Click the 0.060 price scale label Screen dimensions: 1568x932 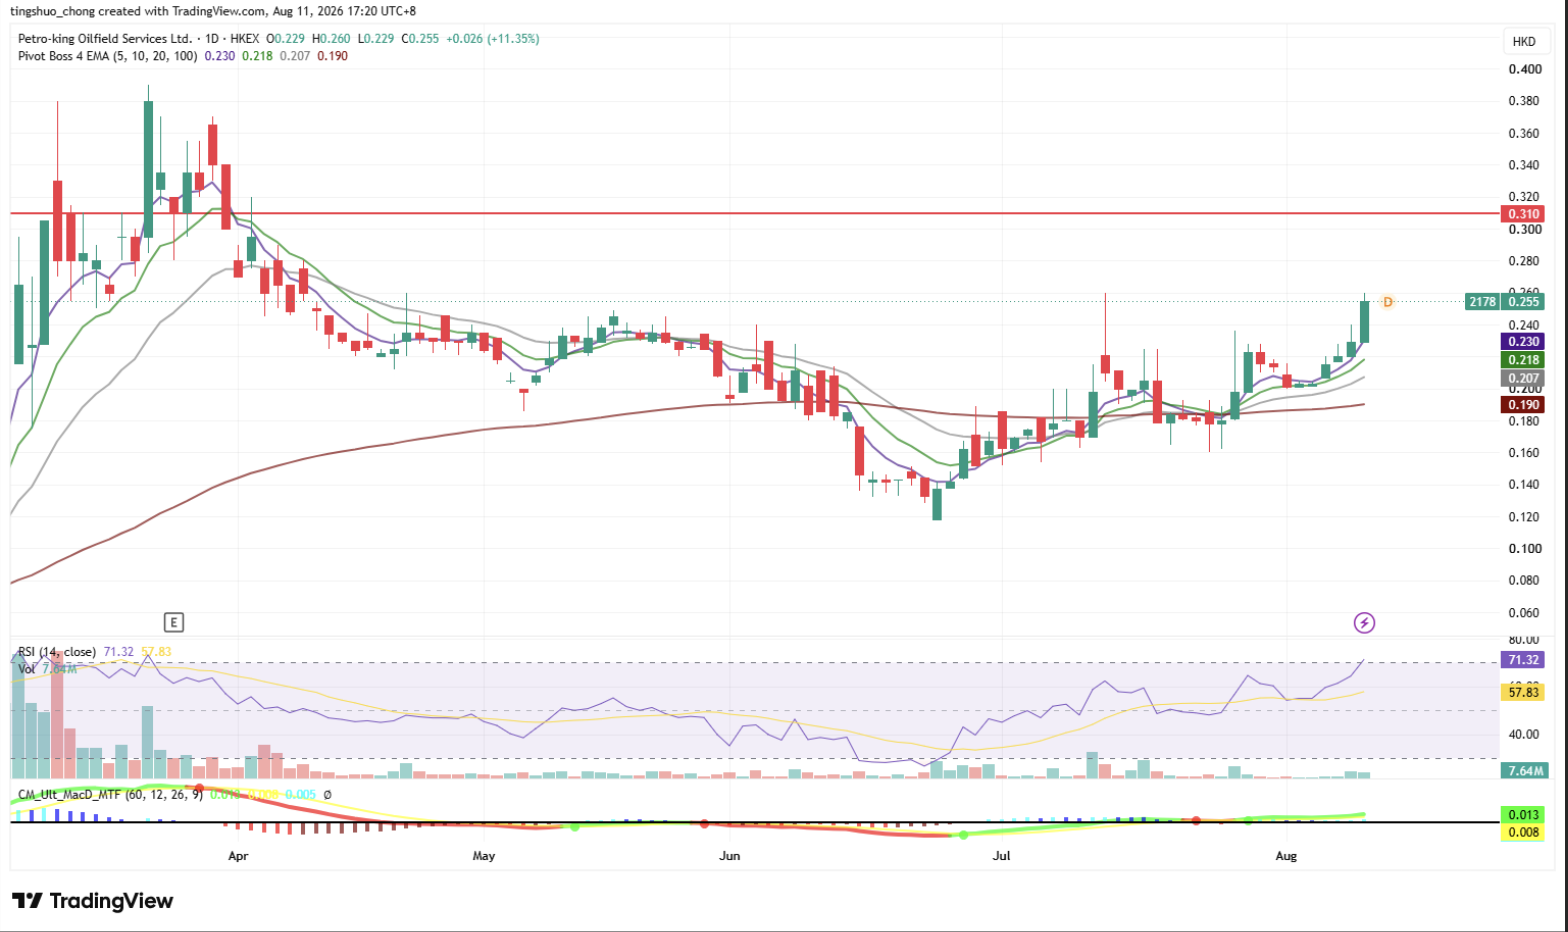[x=1525, y=613]
